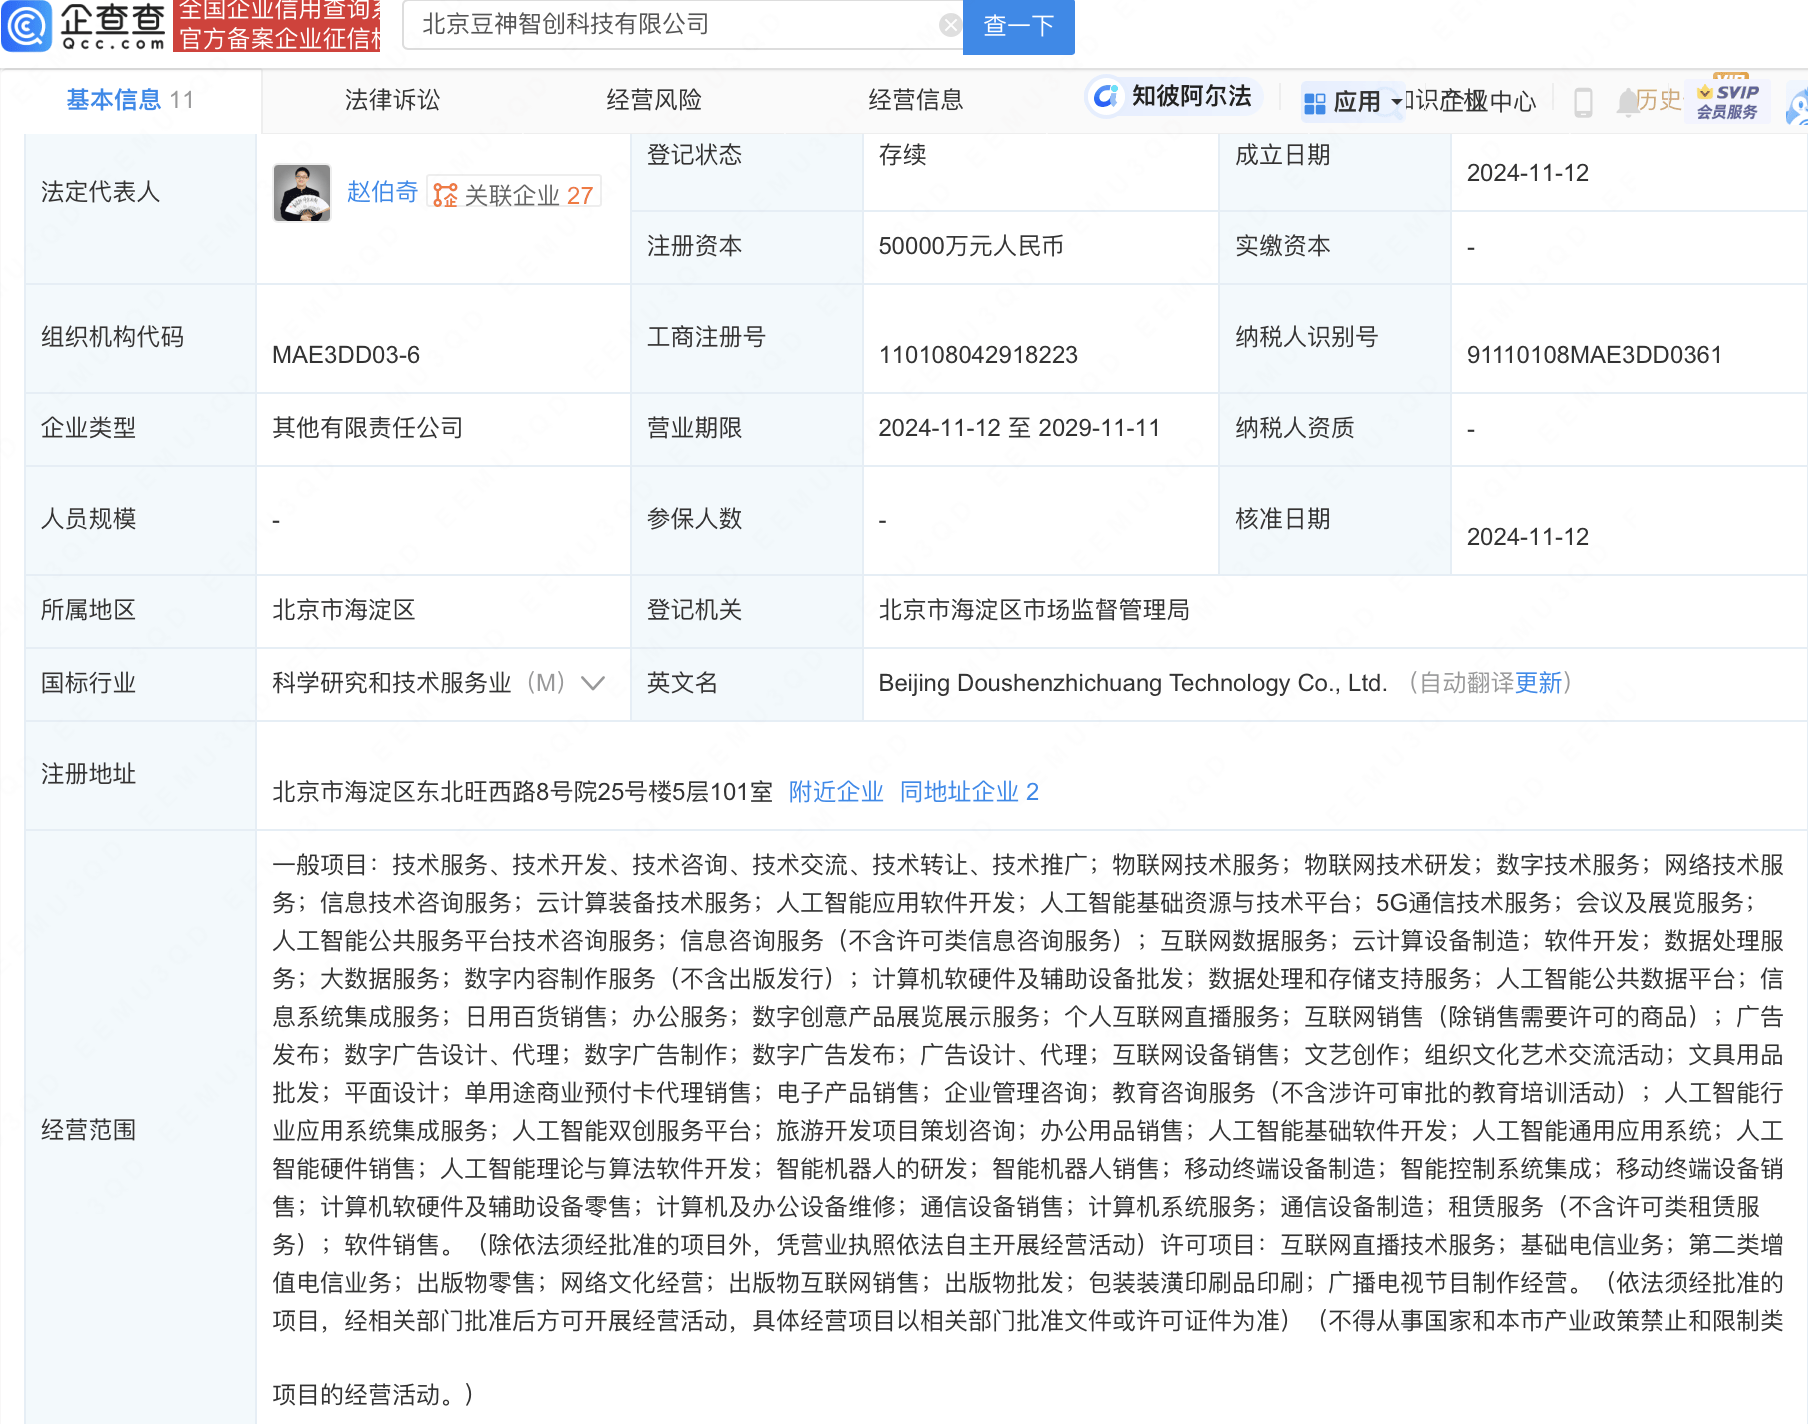Screen dimensions: 1808x1424
Task: Open the 基本信息 tab
Action: point(130,100)
